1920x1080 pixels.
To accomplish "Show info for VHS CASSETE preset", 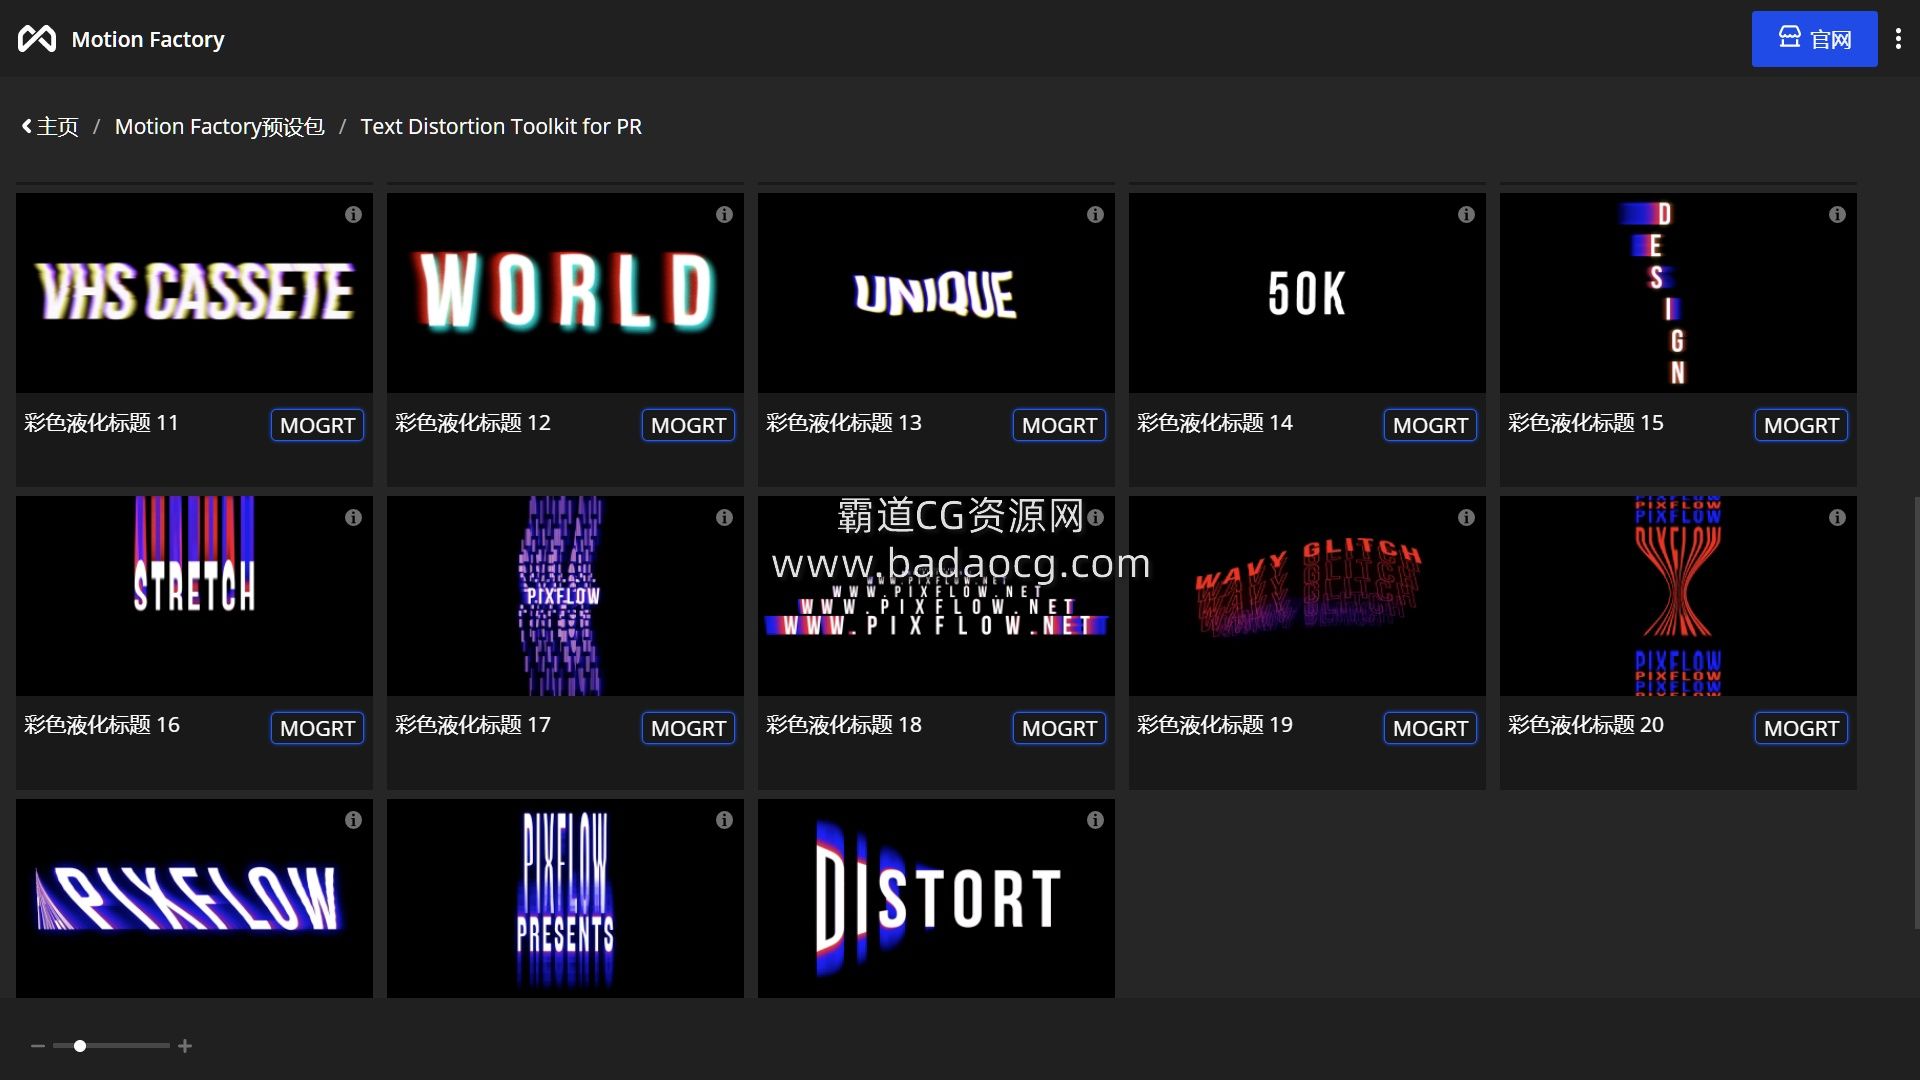I will click(353, 214).
